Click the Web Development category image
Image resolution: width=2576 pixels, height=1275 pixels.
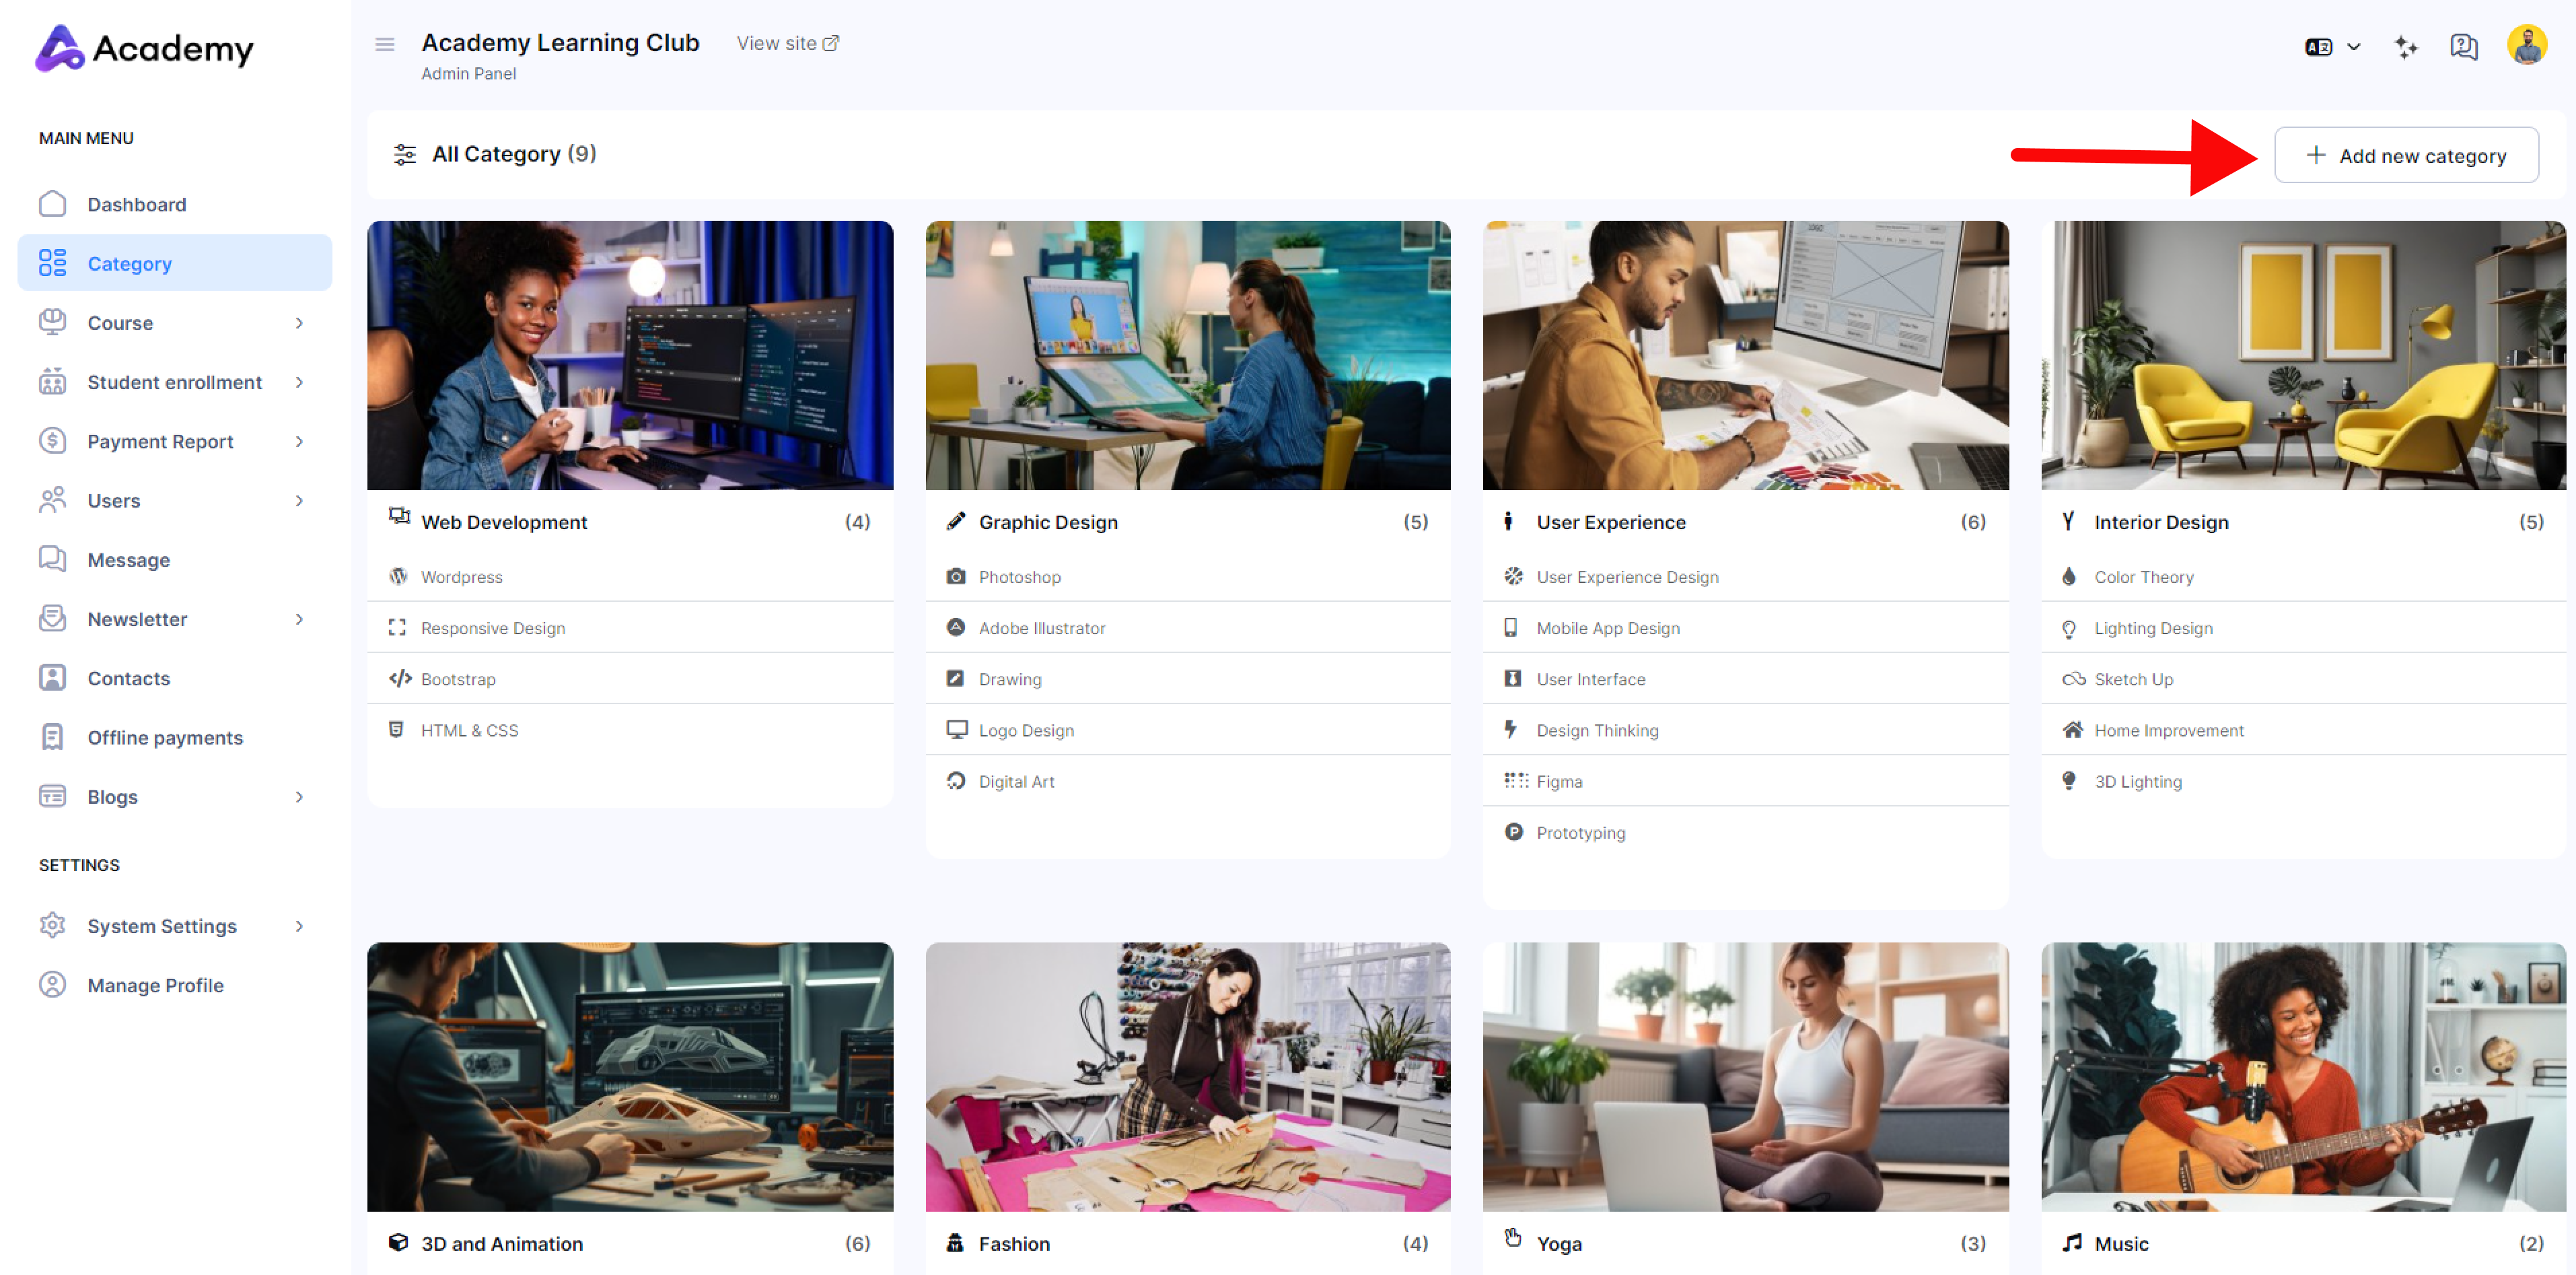[x=630, y=355]
